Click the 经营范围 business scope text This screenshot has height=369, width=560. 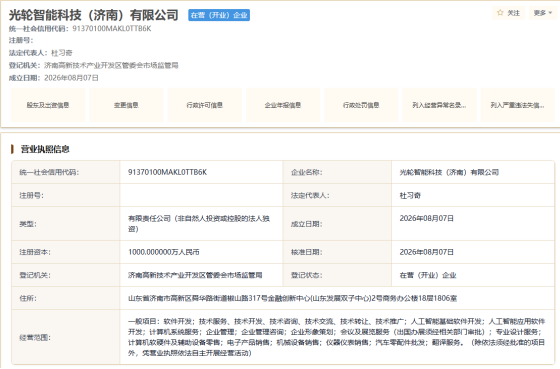tap(336, 337)
